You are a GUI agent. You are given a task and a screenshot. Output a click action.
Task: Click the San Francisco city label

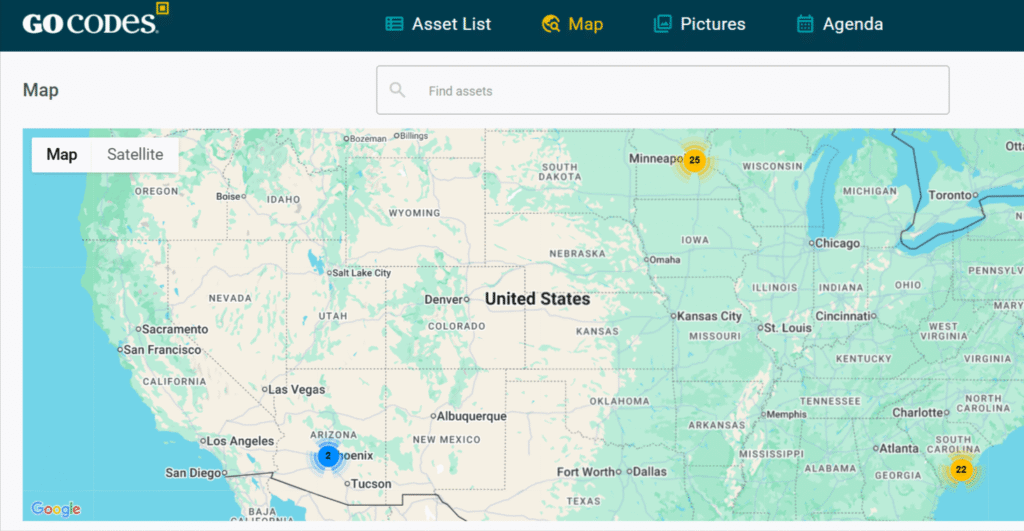point(163,350)
